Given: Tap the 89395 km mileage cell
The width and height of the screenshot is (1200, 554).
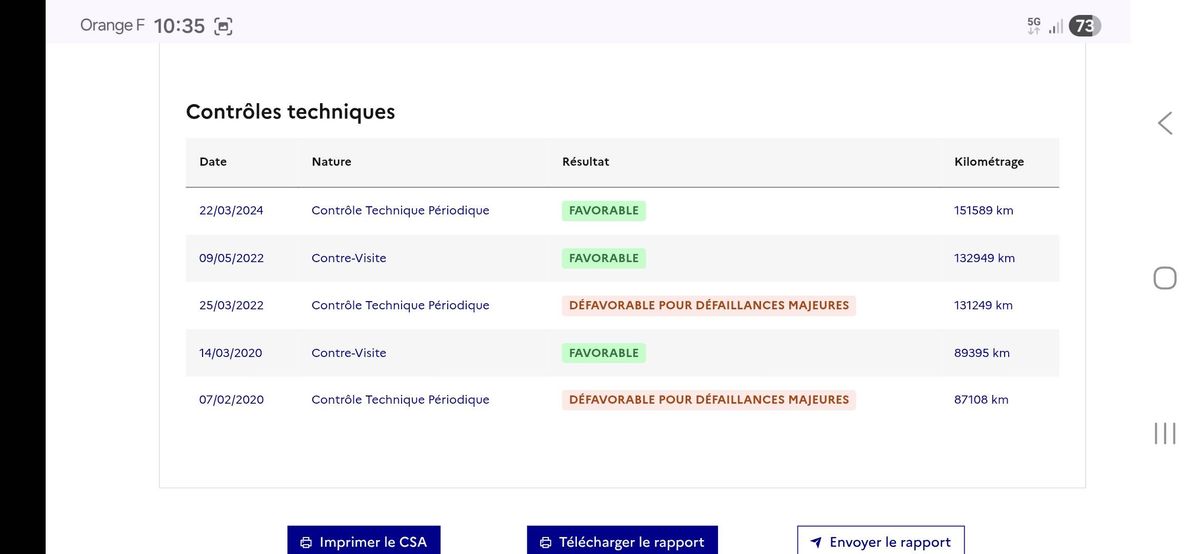Looking at the screenshot, I should (982, 353).
